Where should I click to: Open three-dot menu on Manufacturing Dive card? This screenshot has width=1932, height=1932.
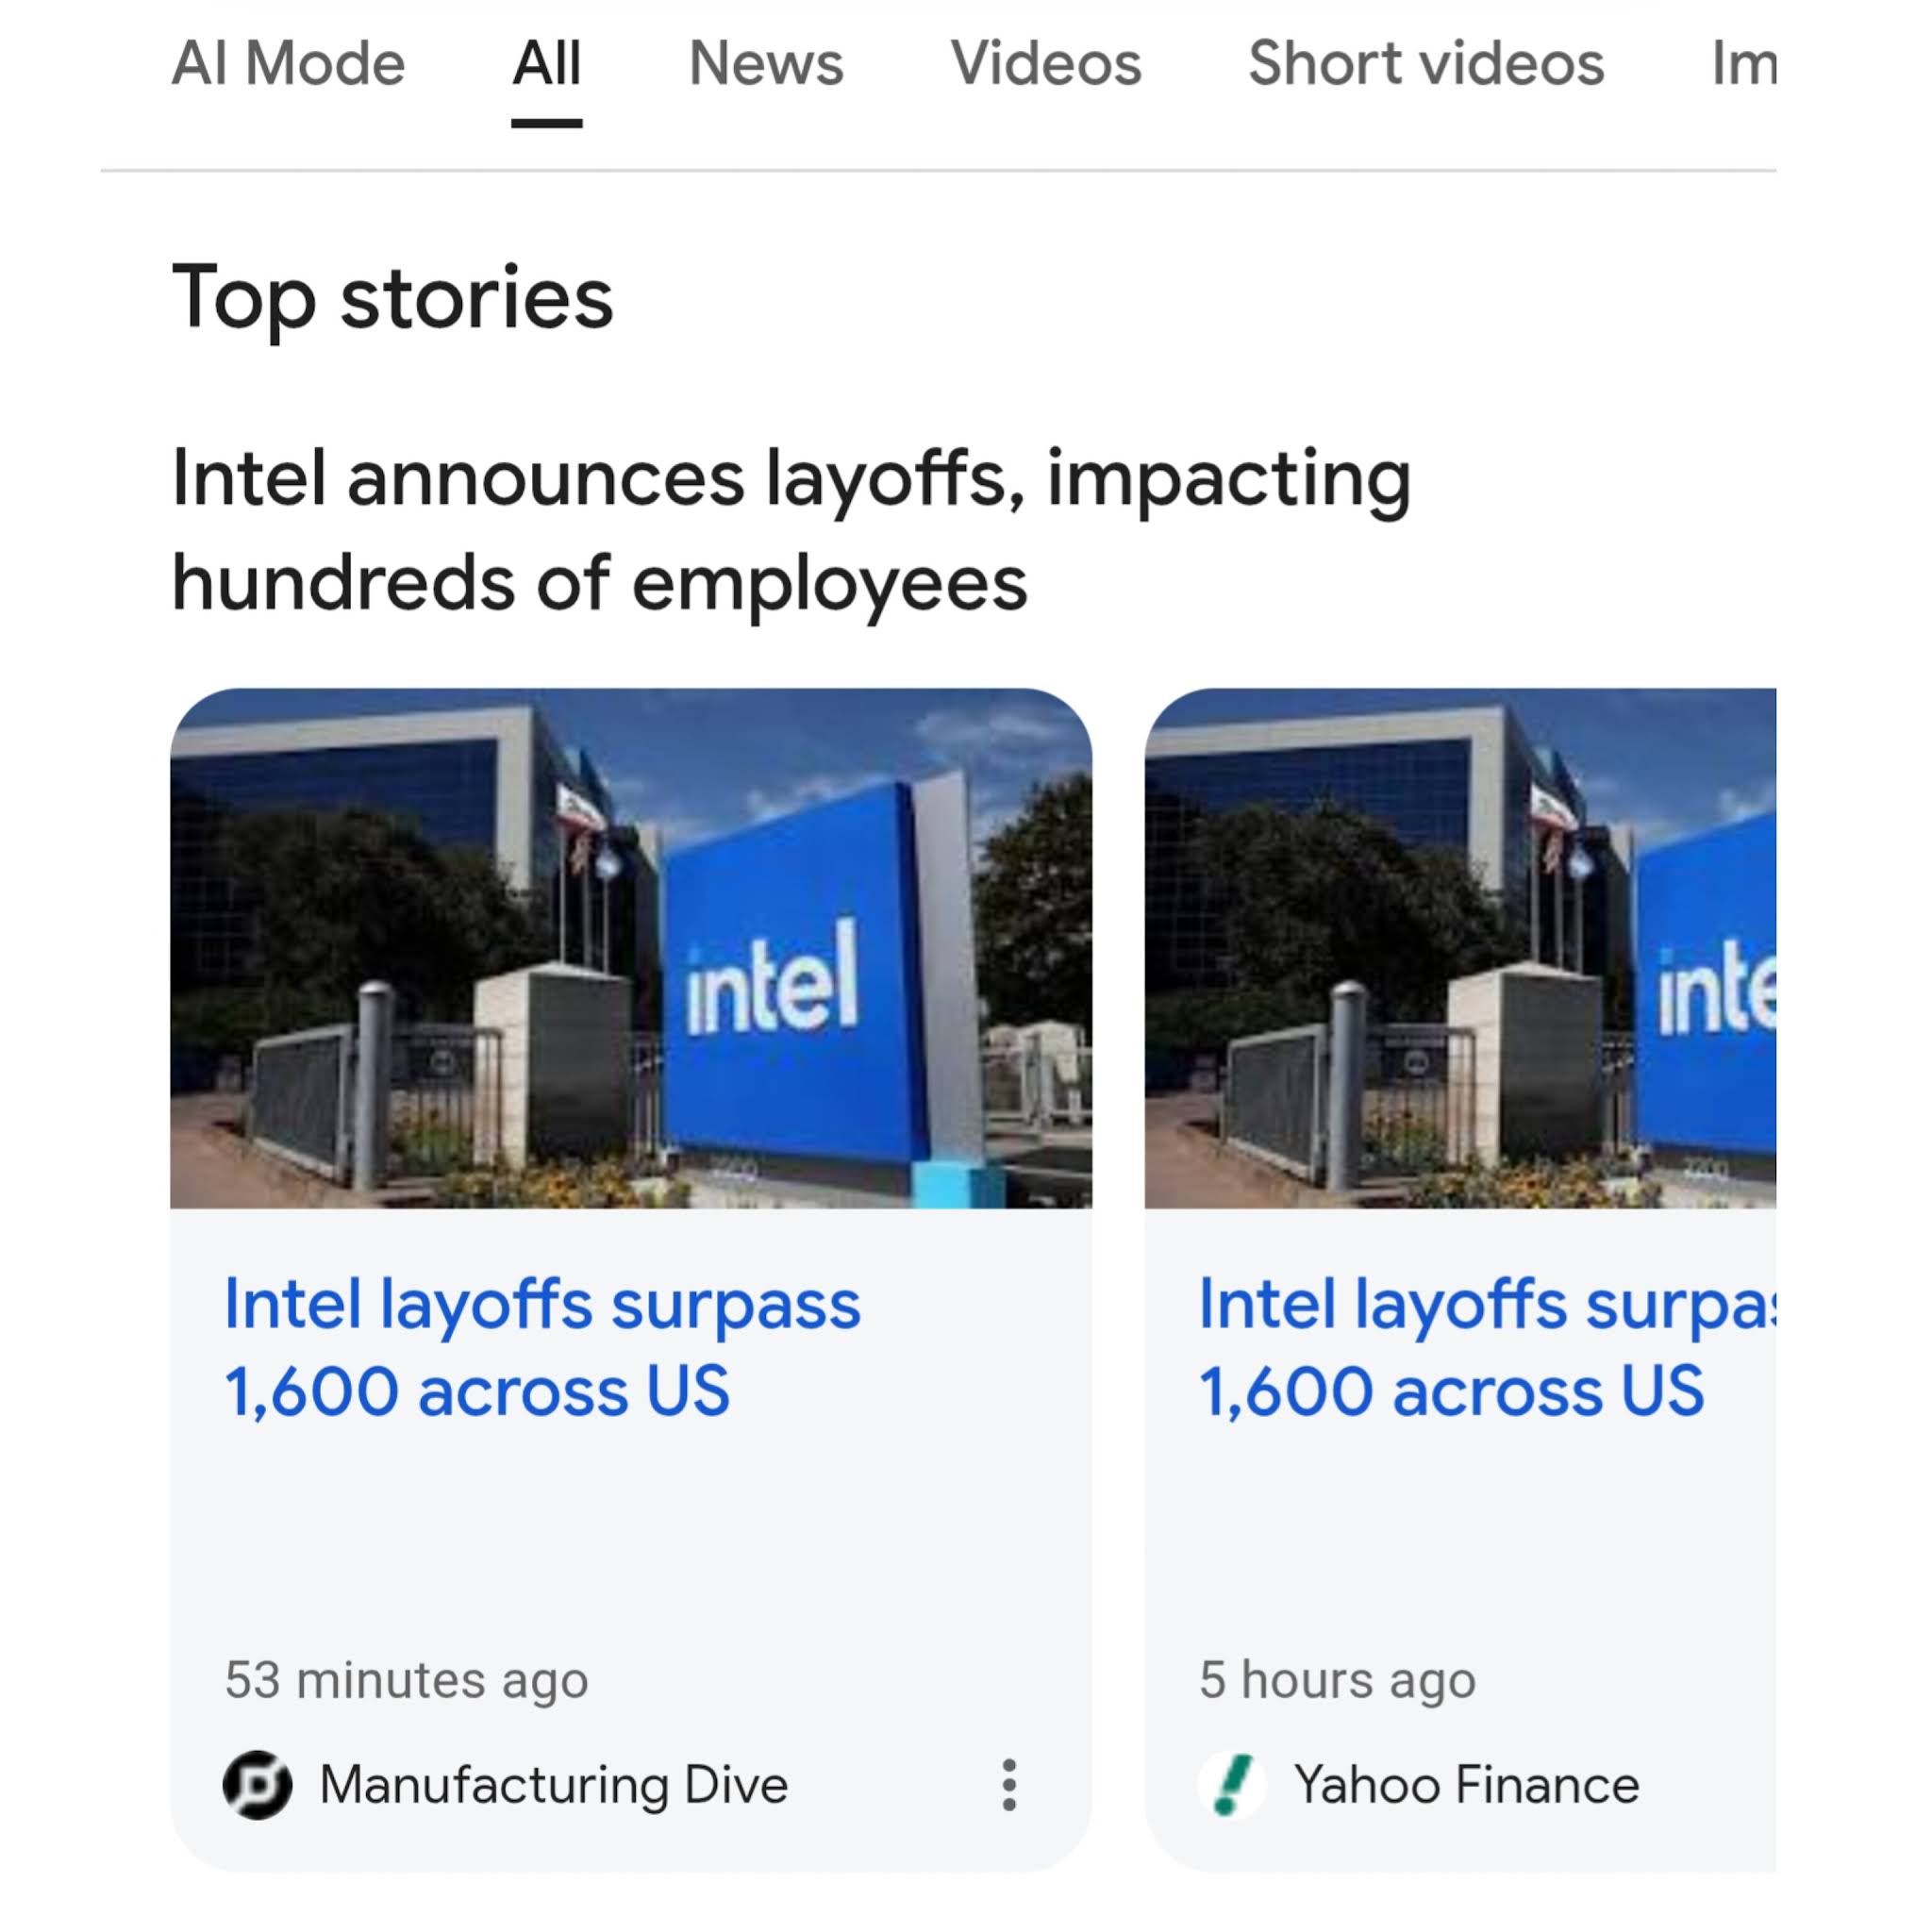(1009, 1785)
